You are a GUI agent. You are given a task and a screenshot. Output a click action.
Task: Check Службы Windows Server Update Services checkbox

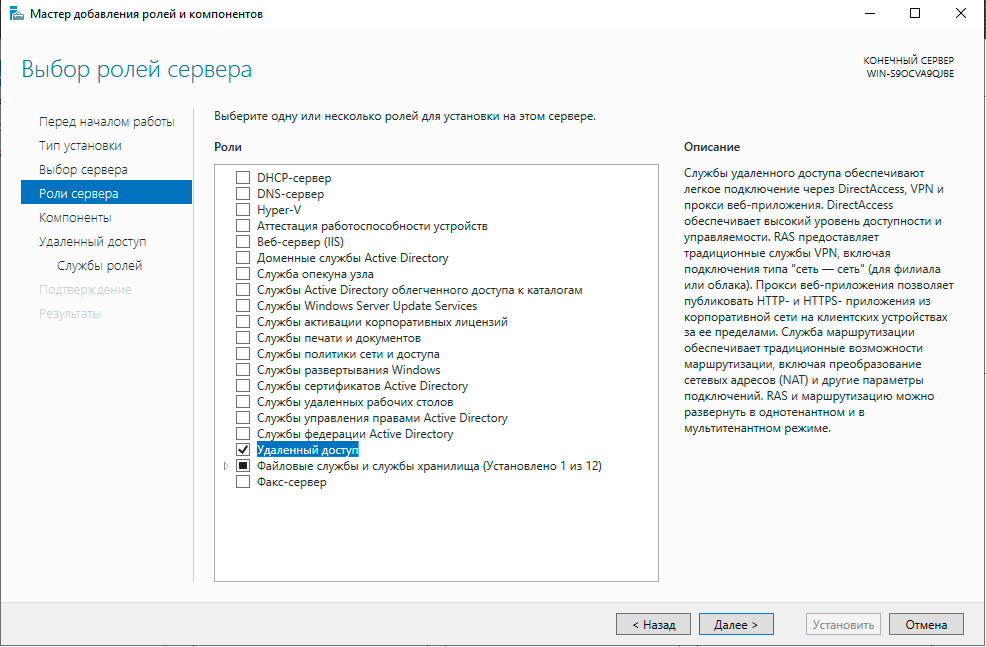coord(243,306)
